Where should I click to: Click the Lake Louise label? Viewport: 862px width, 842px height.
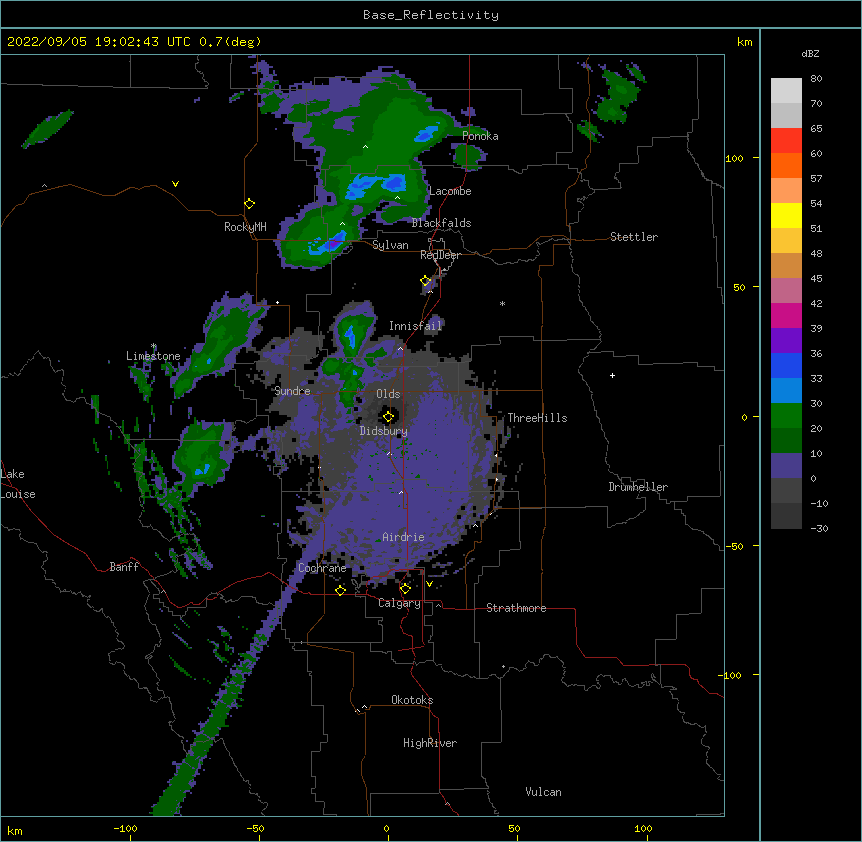click(18, 484)
